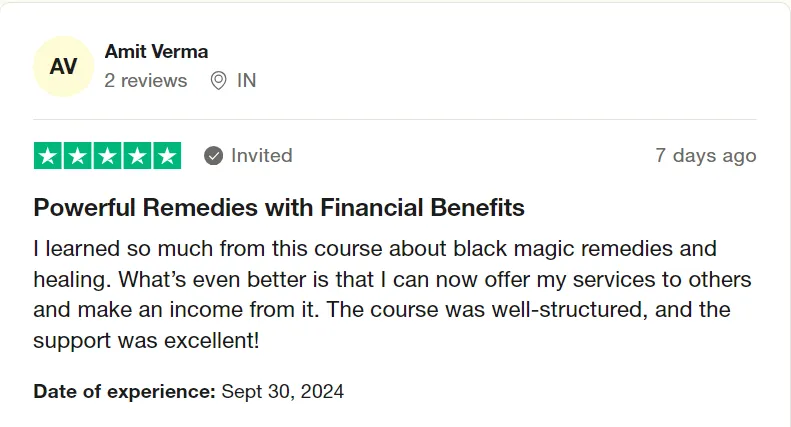This screenshot has width=791, height=427.
Task: Click the middle third rating star
Action: coord(107,156)
